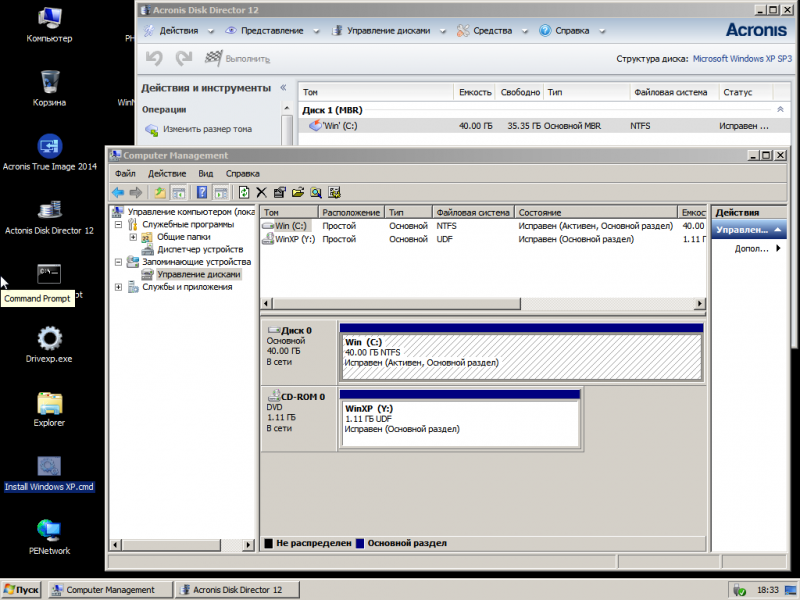Viewport: 800px width, 600px height.
Task: Open the Файл menu in Computer Management
Action: click(125, 173)
